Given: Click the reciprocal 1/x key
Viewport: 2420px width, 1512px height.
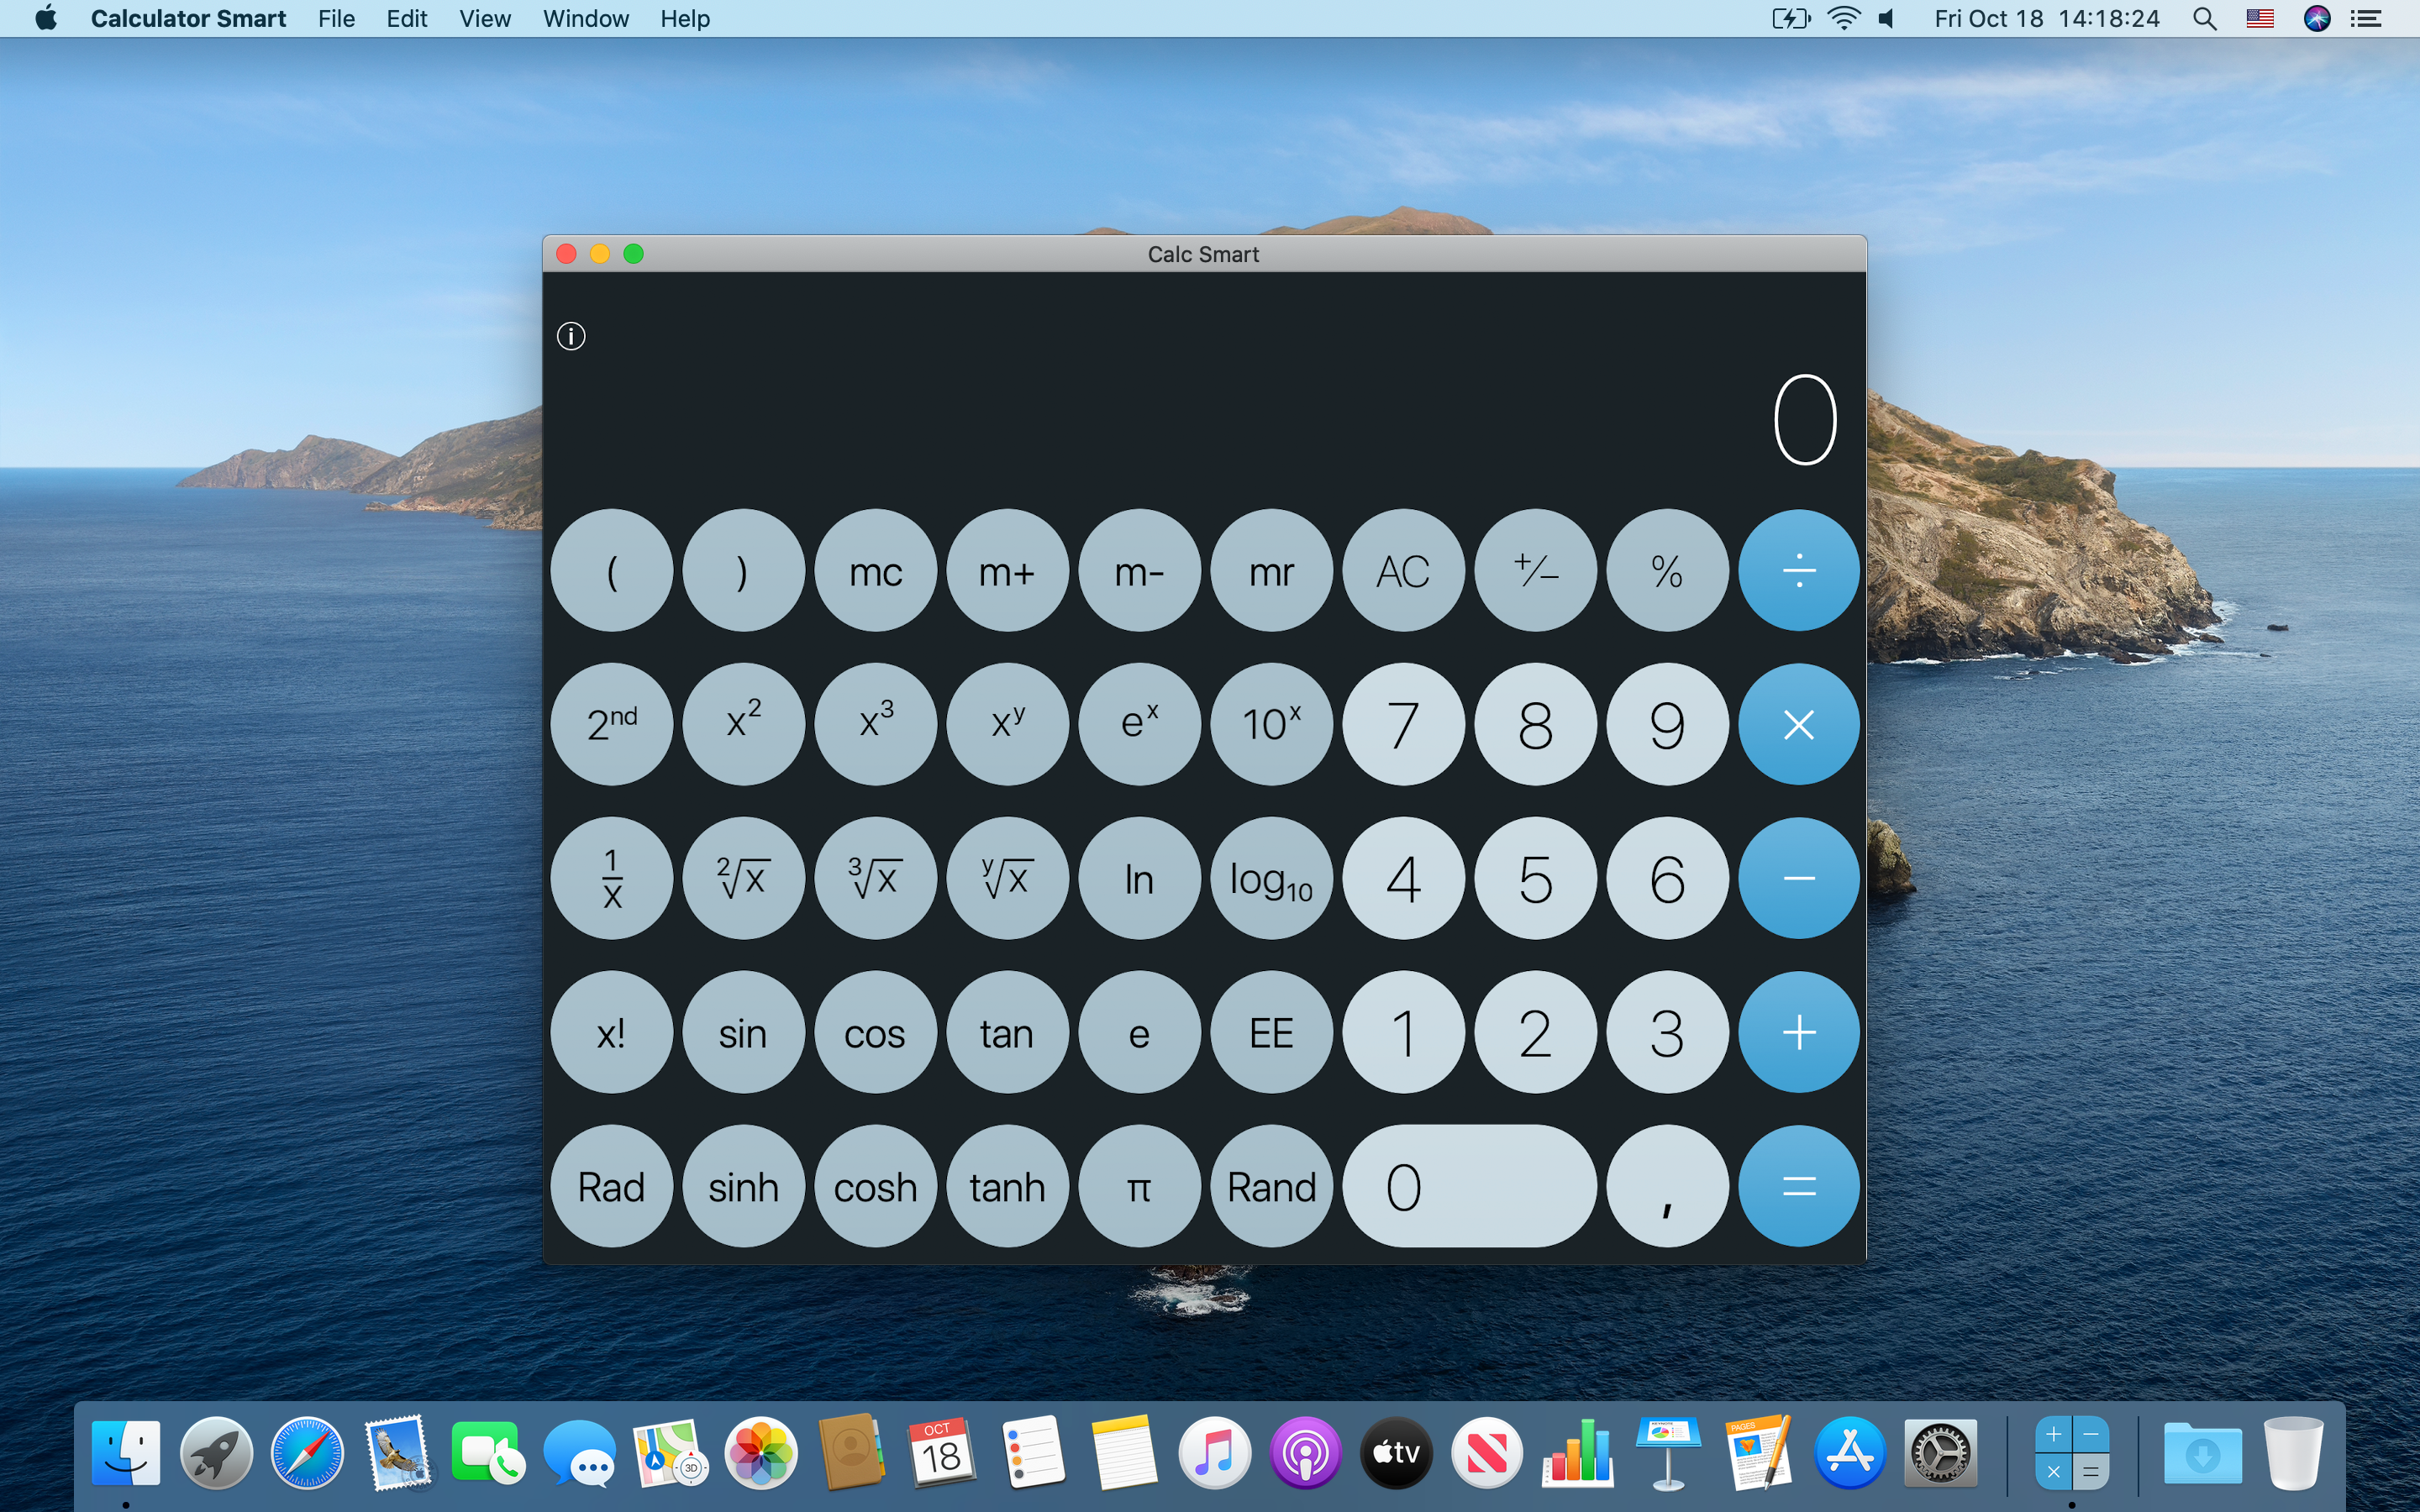Looking at the screenshot, I should [x=611, y=879].
